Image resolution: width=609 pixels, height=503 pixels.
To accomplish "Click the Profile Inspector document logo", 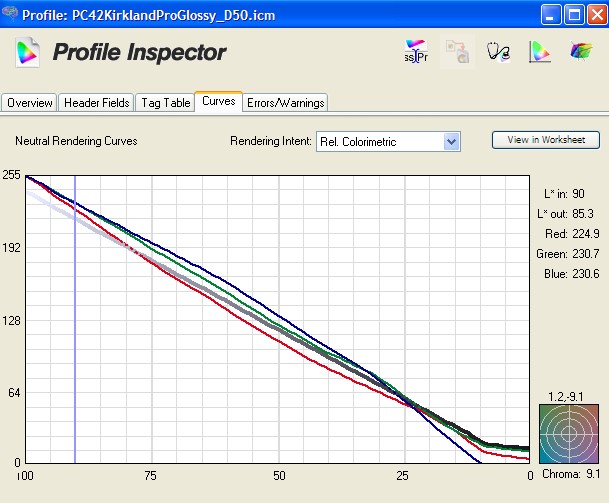I will tap(28, 53).
